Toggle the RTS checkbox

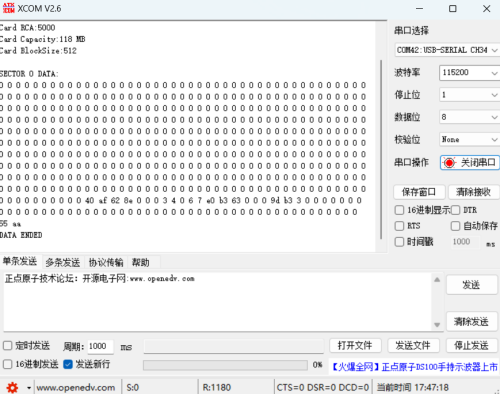coord(399,226)
